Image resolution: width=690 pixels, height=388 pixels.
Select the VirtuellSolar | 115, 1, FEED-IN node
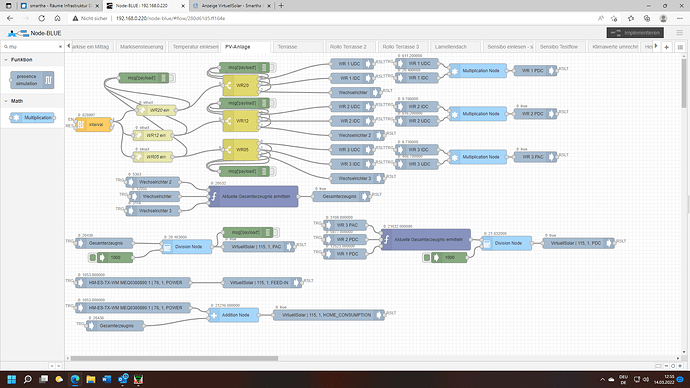[x=262, y=282]
